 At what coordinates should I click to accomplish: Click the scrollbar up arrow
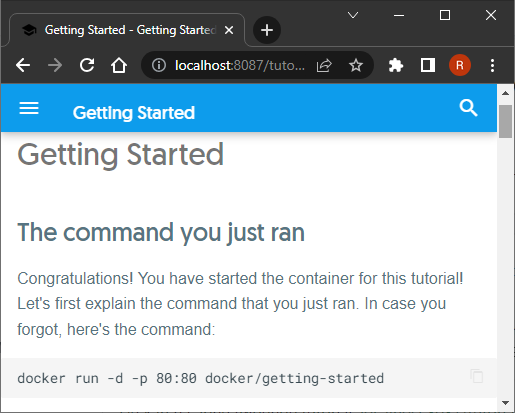pos(505,93)
